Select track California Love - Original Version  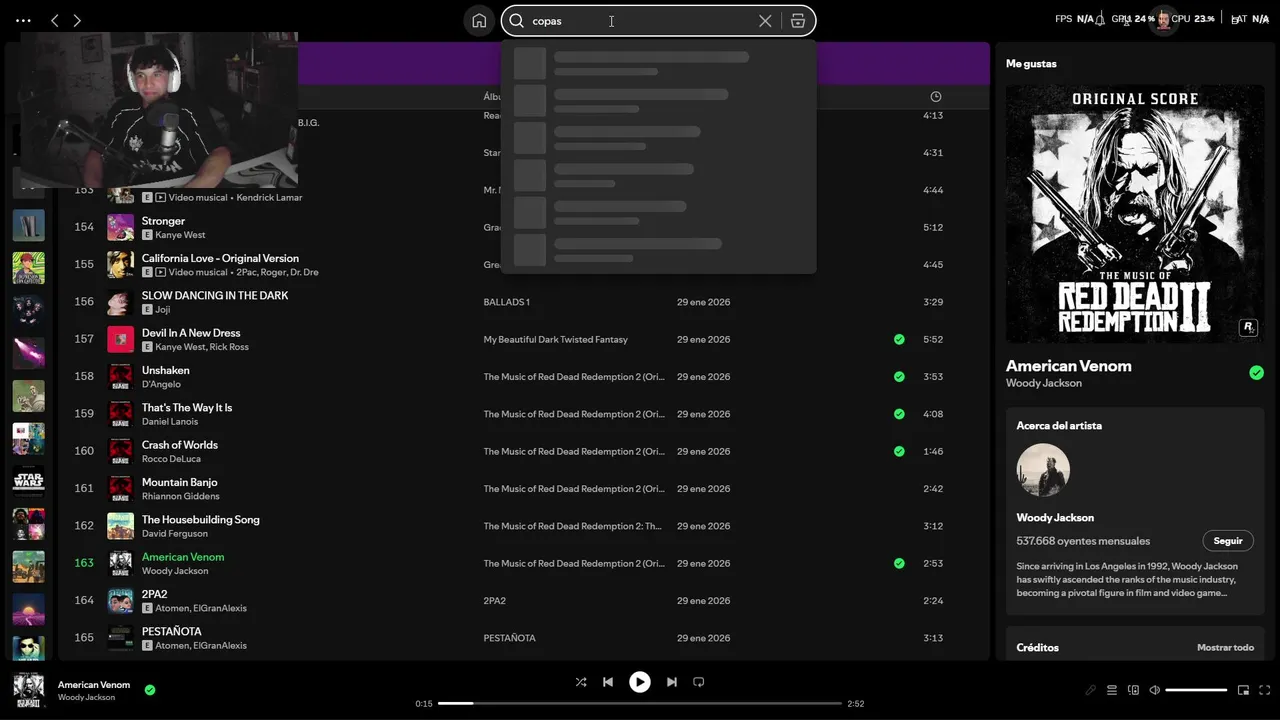[x=220, y=258]
